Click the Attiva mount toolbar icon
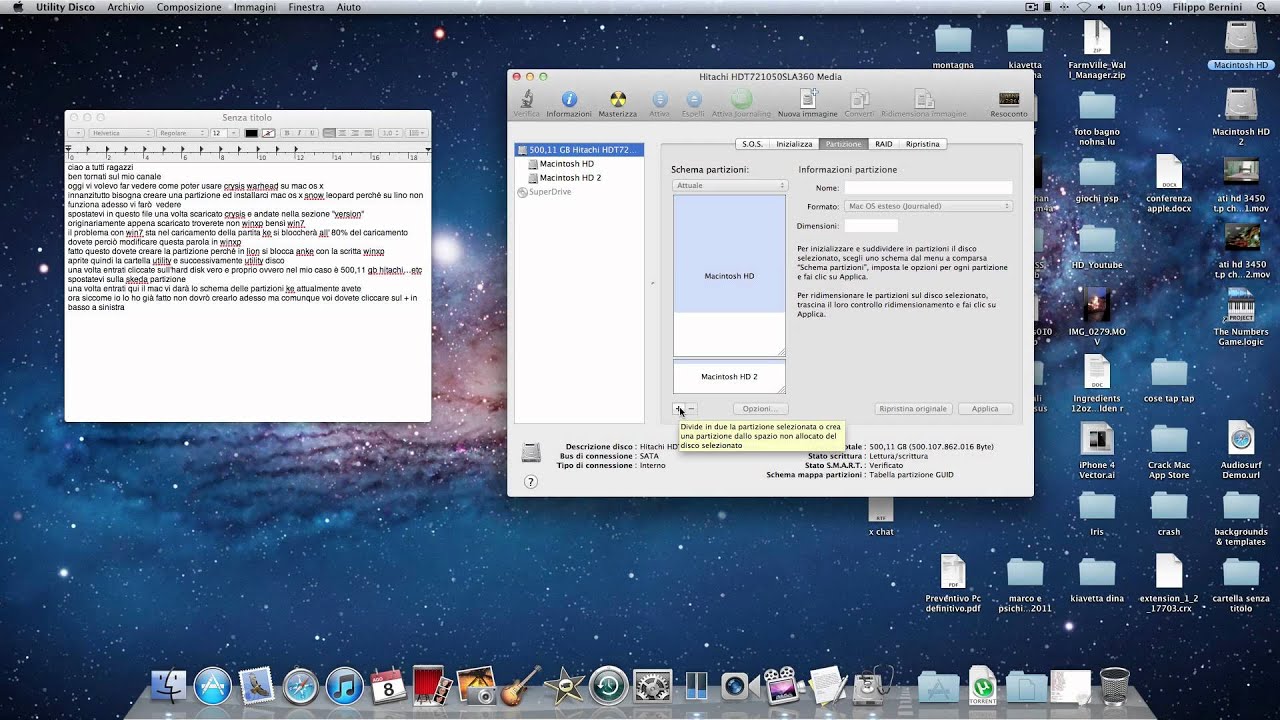Viewport: 1280px width, 720px height. (x=660, y=99)
